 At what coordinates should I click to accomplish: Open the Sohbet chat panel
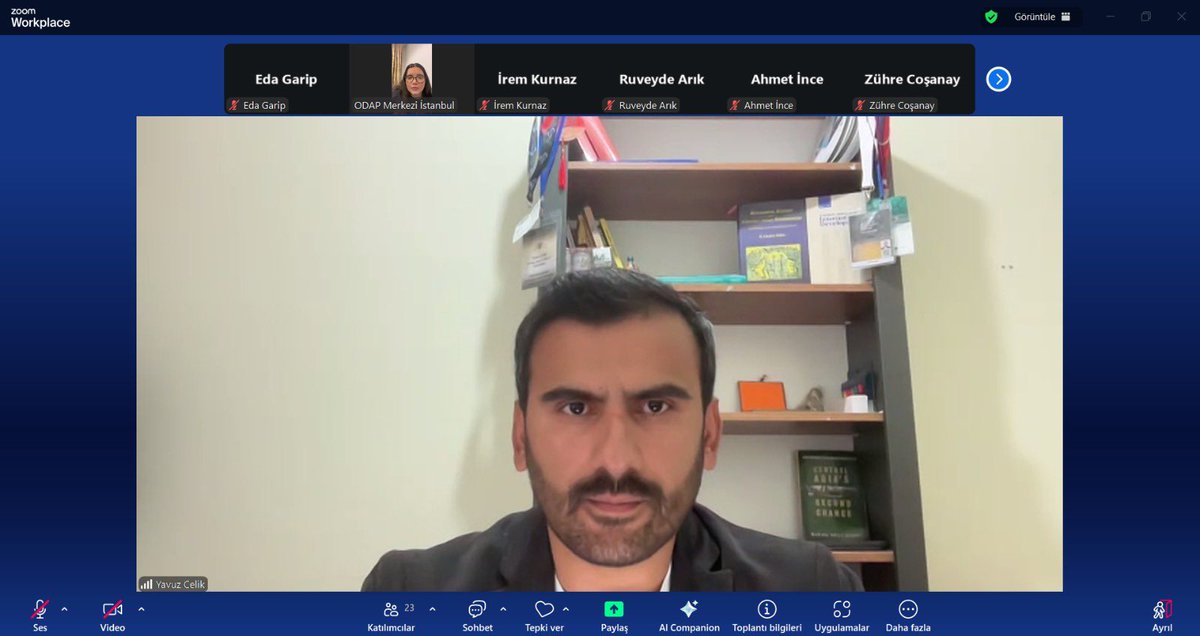(x=477, y=615)
